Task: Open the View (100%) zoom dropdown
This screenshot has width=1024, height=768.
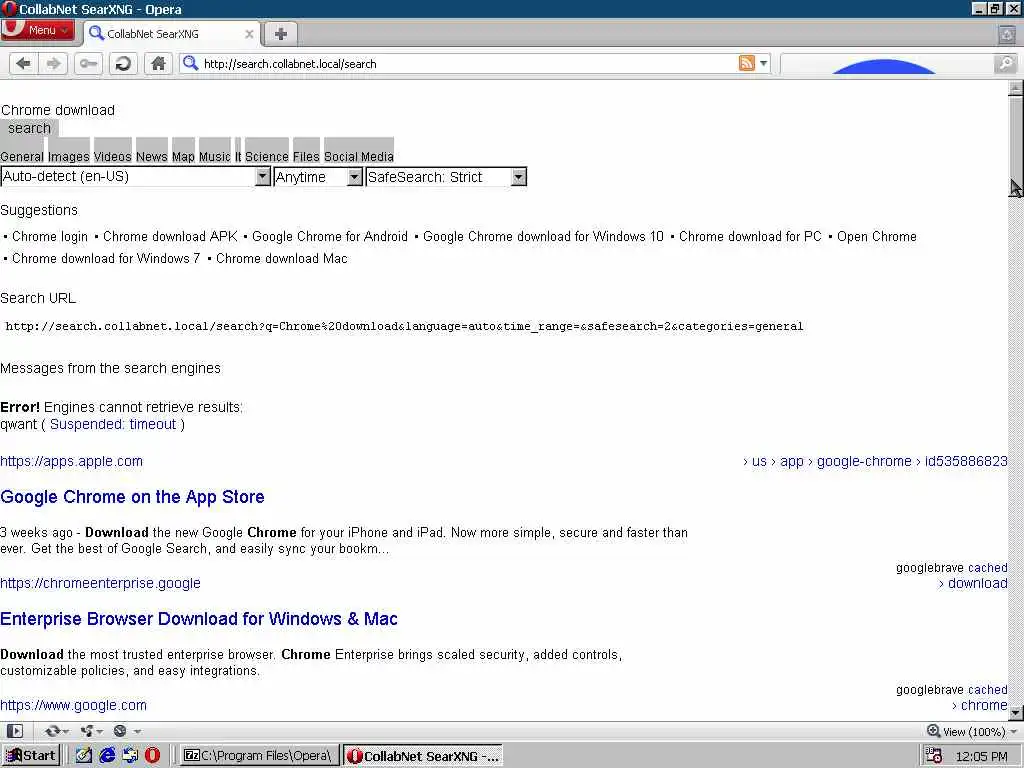Action: tap(972, 731)
